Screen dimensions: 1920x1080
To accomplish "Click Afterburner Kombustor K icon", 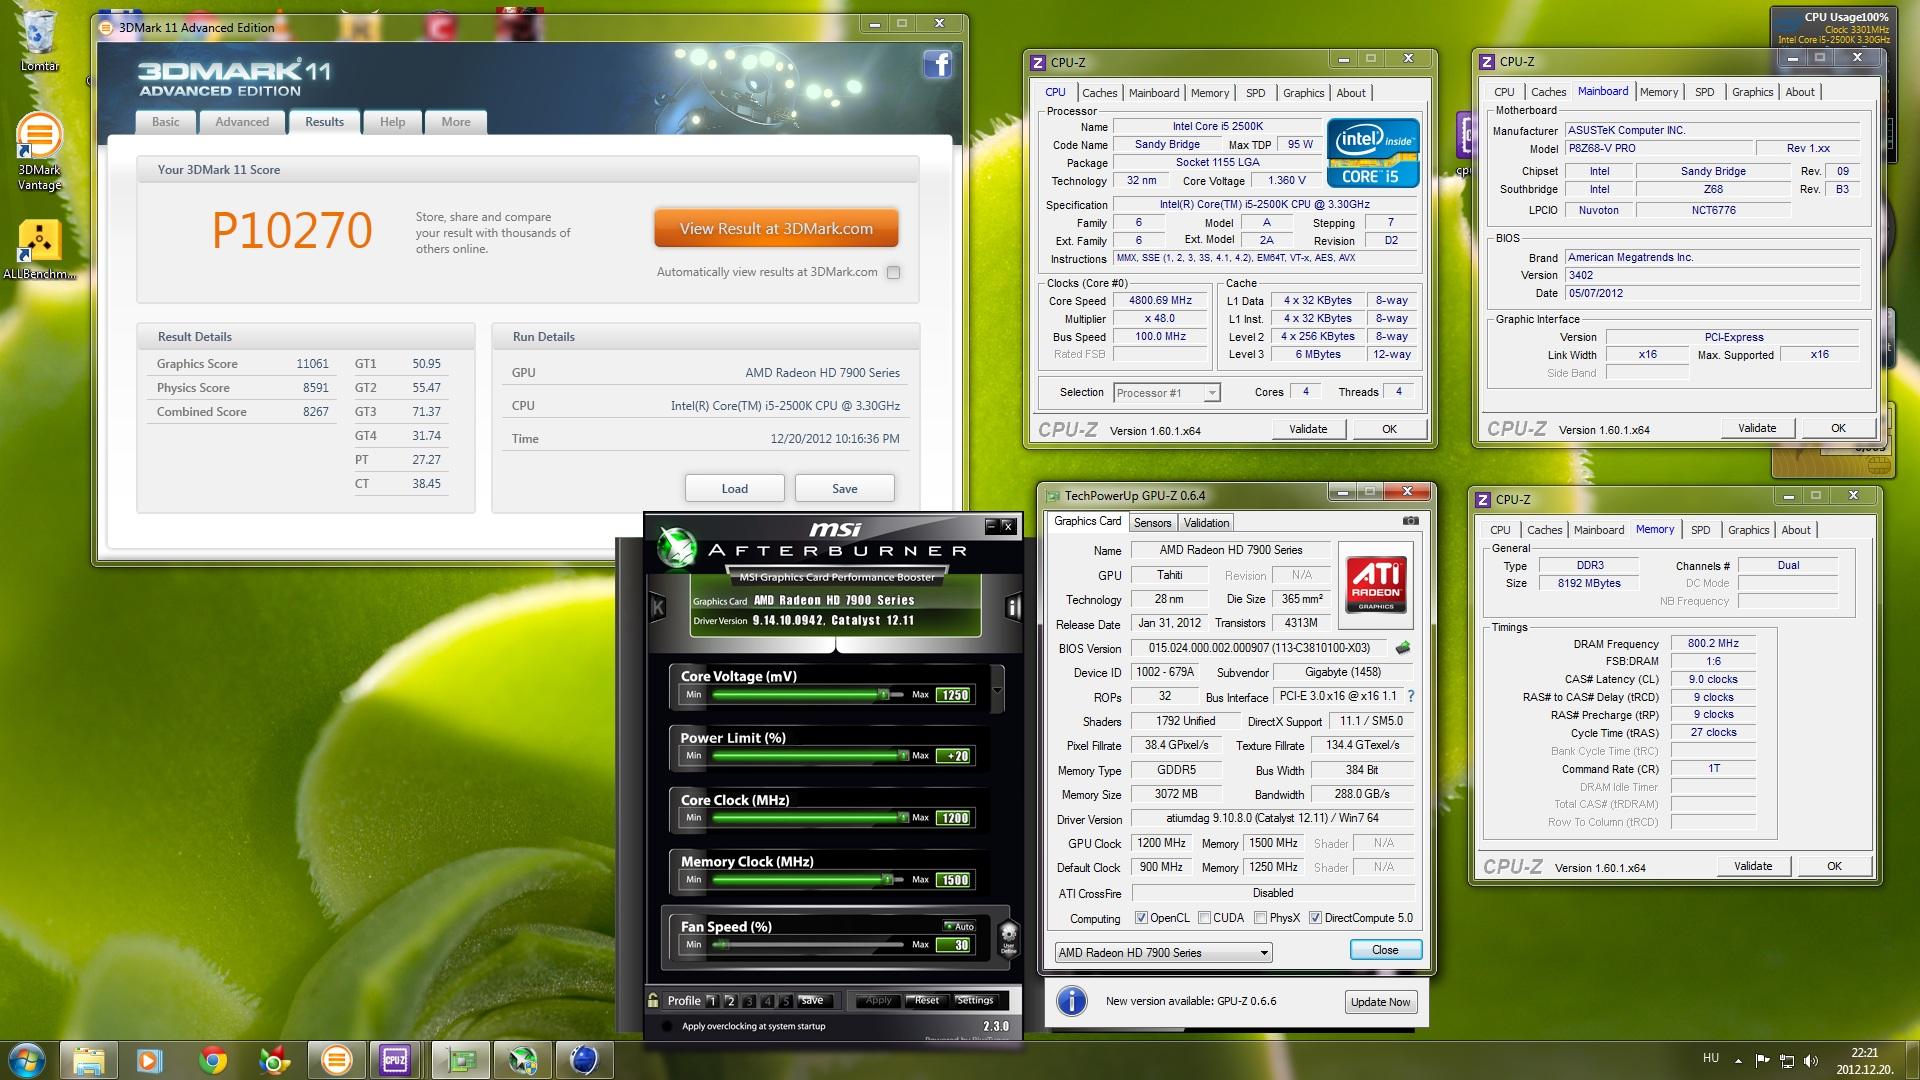I will [658, 606].
